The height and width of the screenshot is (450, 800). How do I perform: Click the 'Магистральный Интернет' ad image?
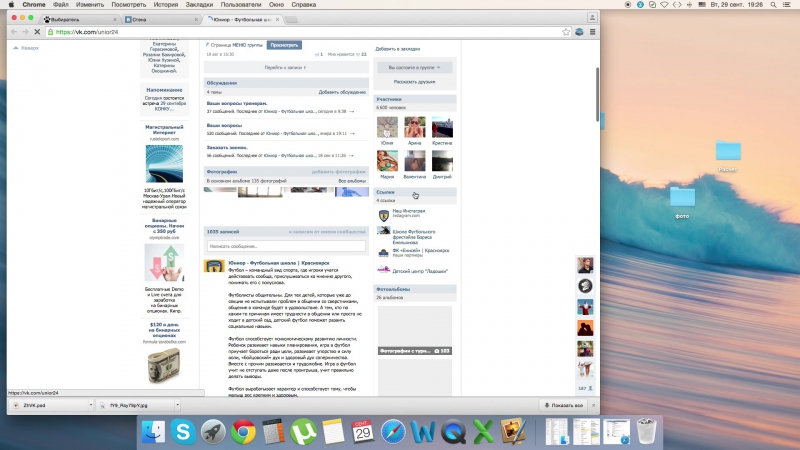pos(164,164)
